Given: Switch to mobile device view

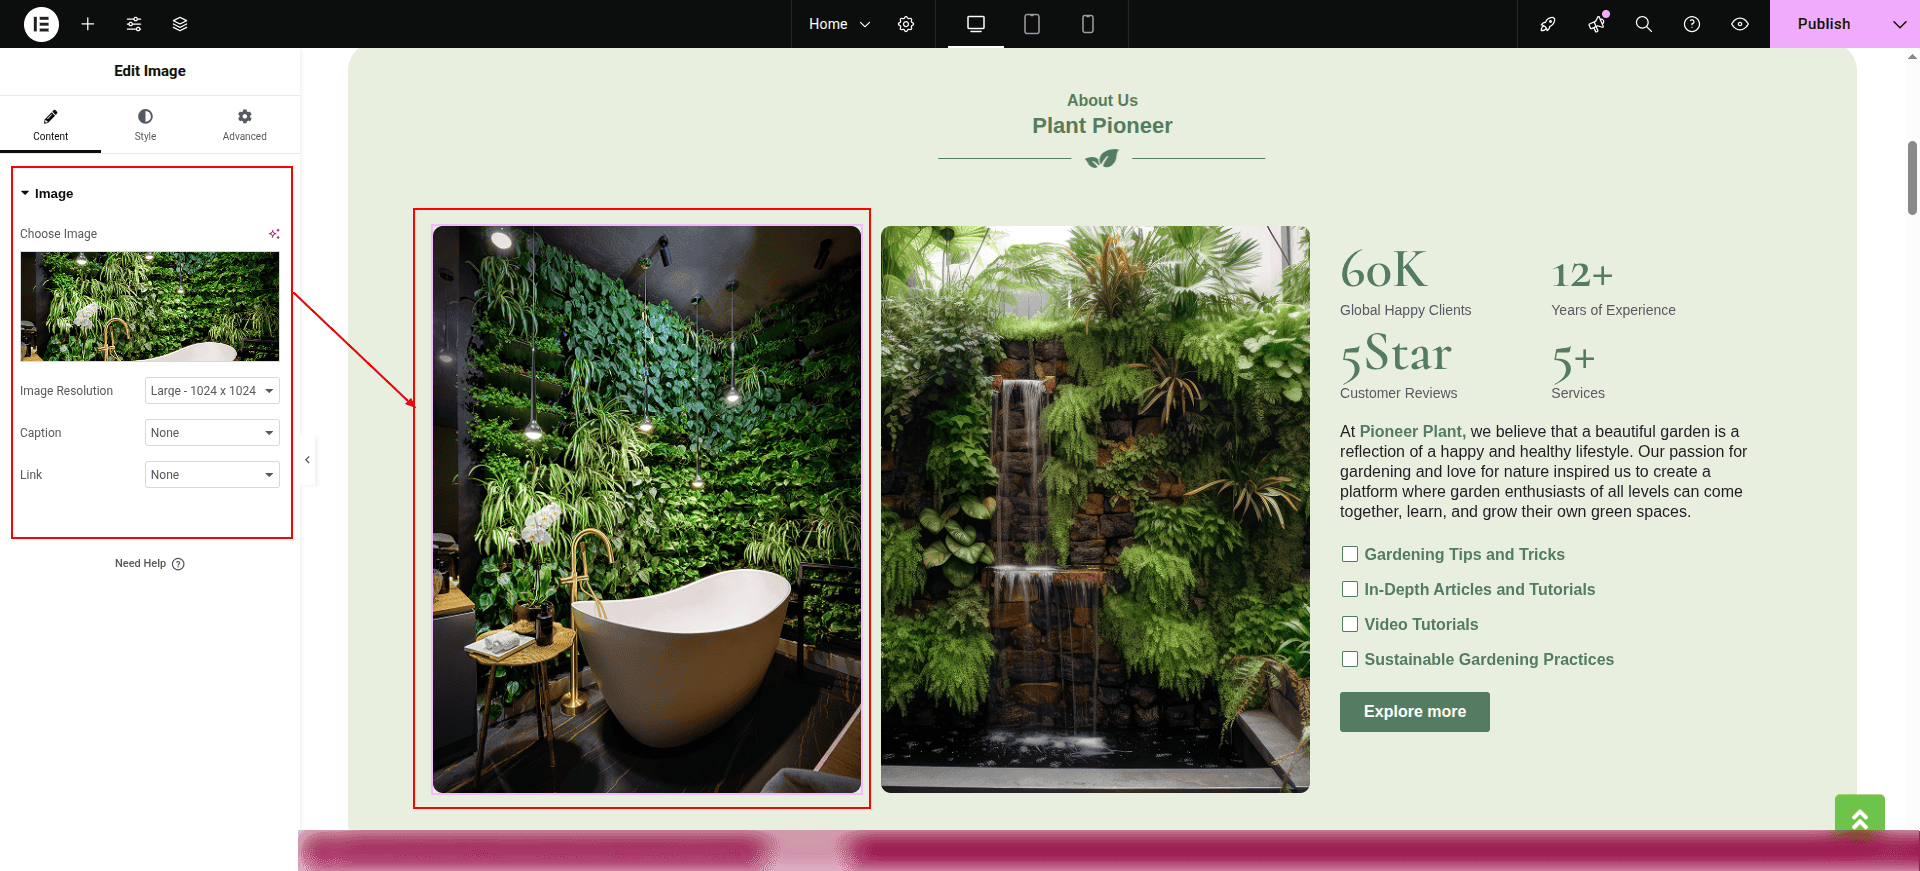Looking at the screenshot, I should pos(1088,24).
